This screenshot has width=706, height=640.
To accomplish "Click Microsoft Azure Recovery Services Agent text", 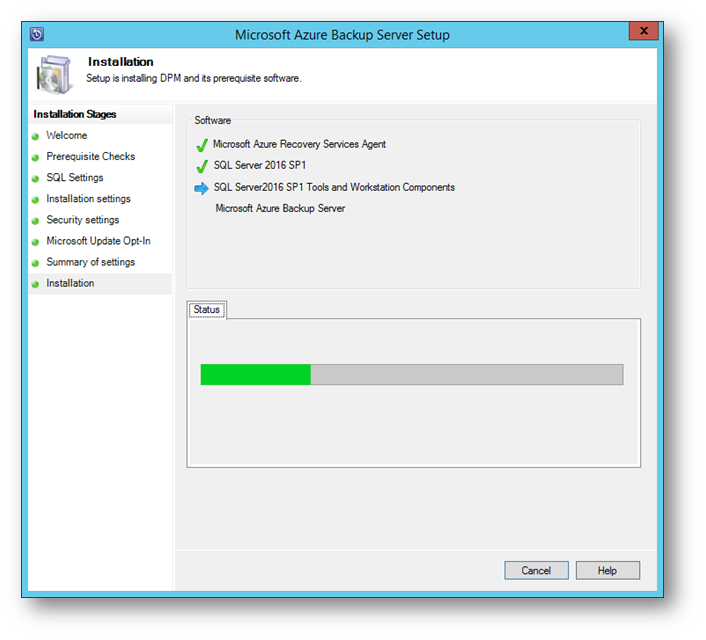I will [x=299, y=144].
